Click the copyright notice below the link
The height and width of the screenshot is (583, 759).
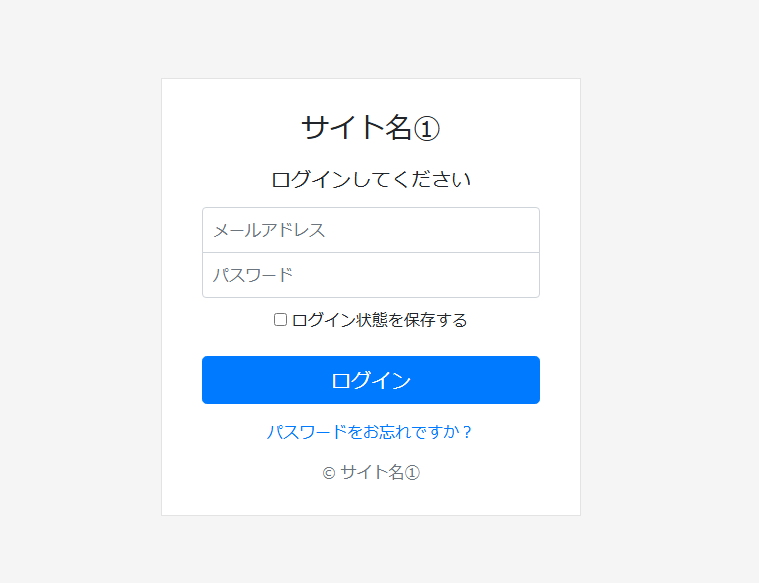370,473
